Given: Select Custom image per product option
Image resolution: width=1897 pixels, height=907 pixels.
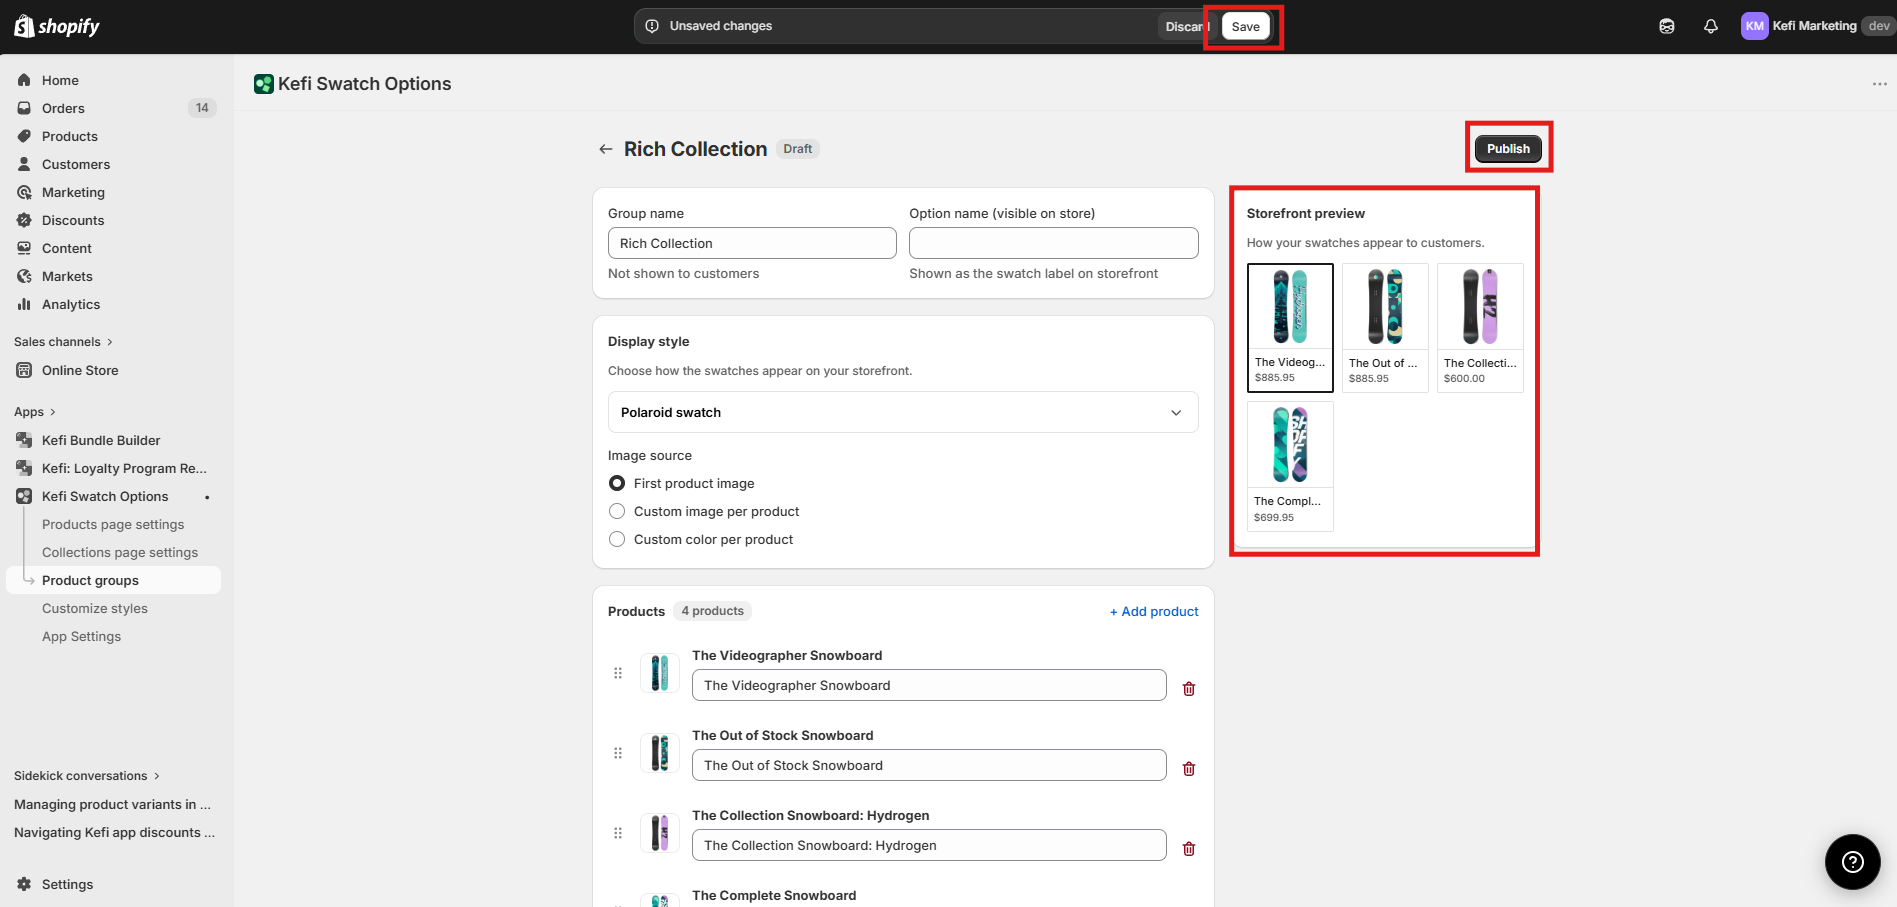Looking at the screenshot, I should point(617,511).
